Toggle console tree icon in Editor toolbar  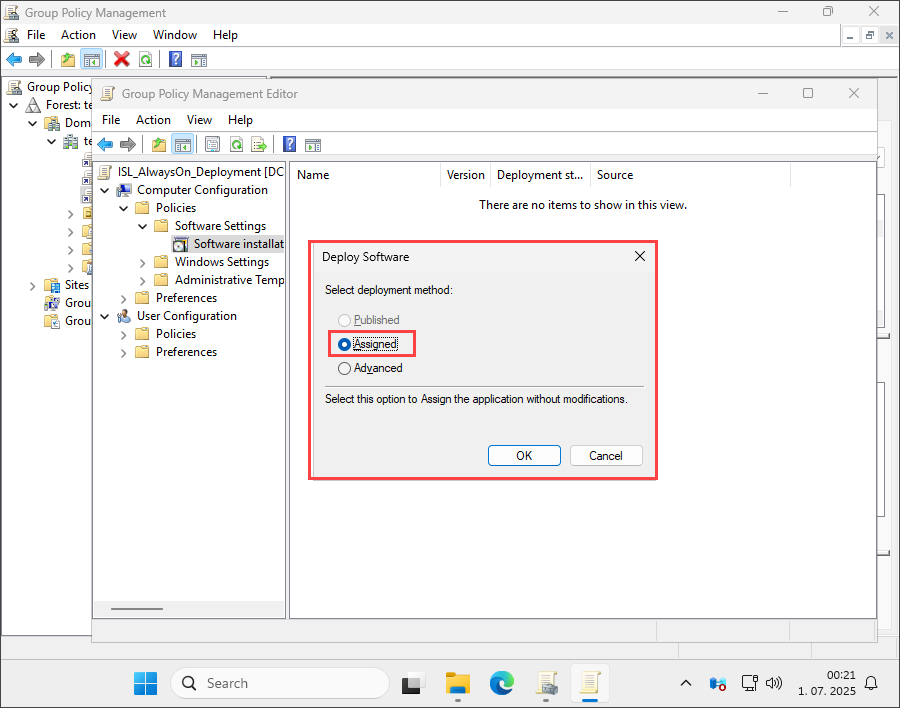pyautogui.click(x=183, y=145)
